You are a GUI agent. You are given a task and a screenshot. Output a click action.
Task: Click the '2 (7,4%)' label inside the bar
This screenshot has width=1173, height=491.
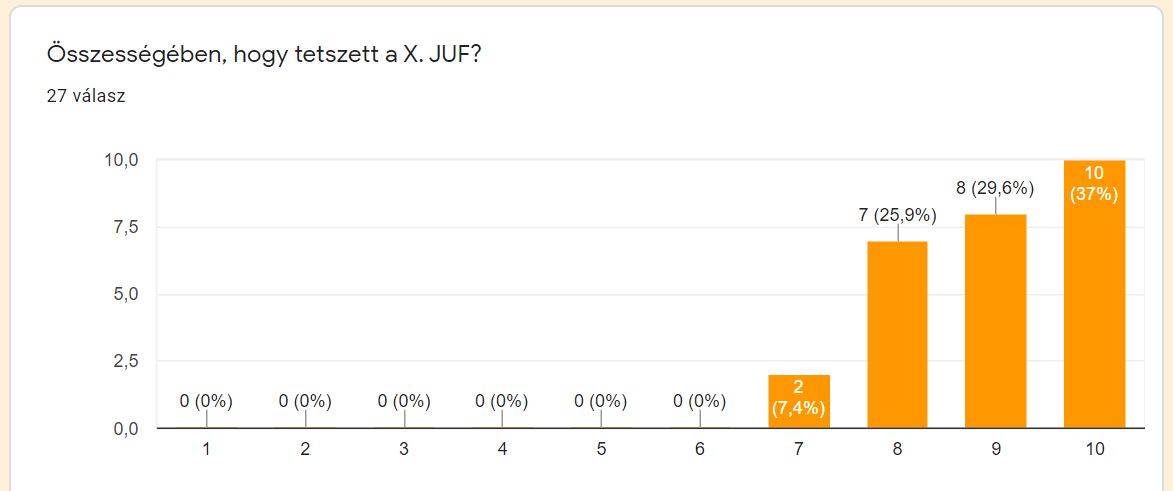click(799, 397)
